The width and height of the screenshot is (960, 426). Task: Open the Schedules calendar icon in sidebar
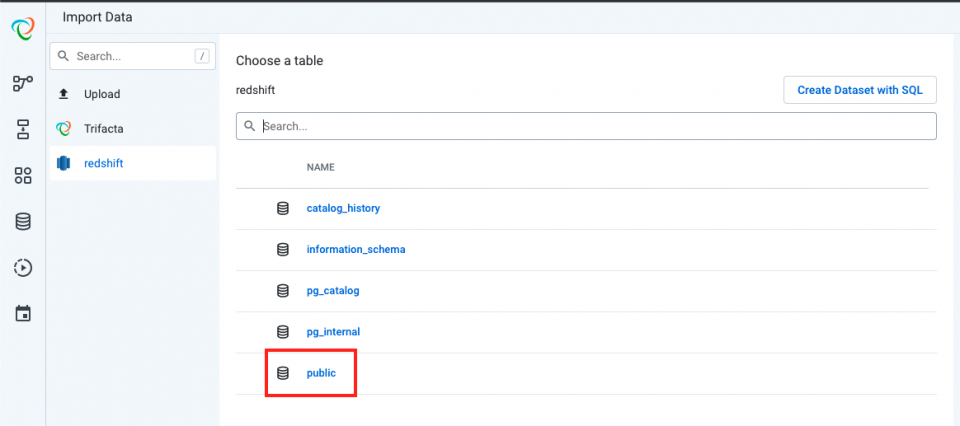23,313
